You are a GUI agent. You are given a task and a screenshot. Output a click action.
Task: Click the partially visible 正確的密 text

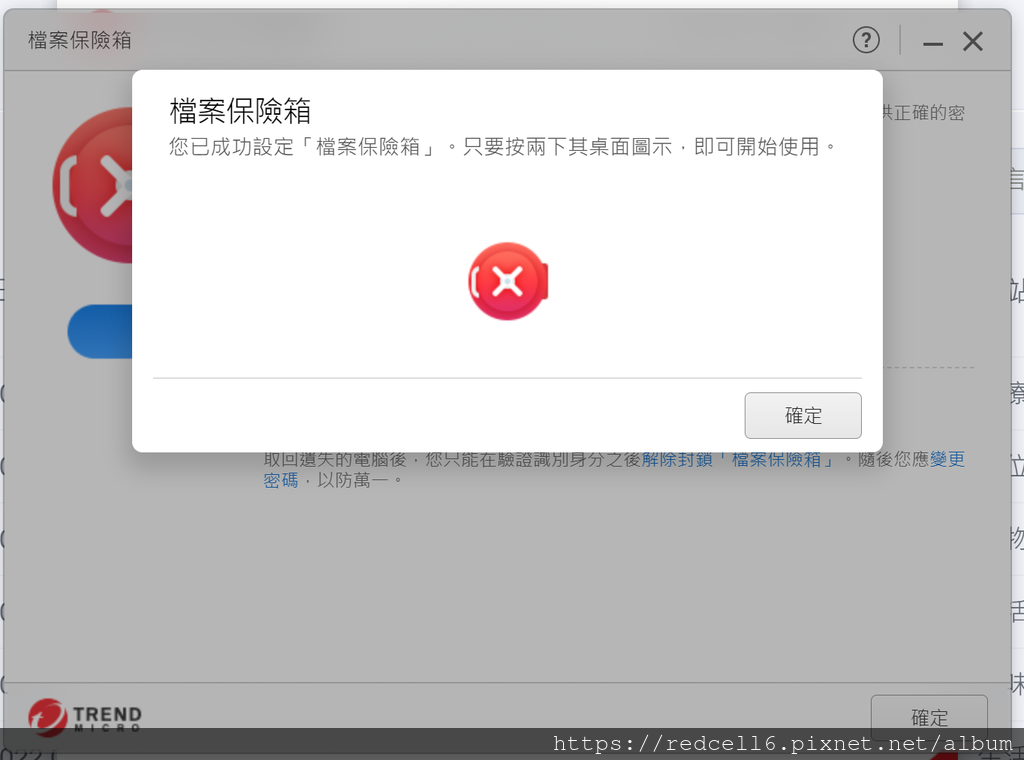coord(923,113)
